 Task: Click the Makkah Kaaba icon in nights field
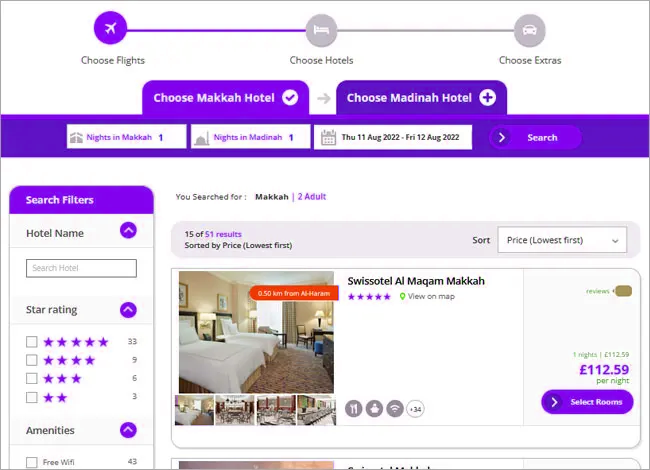76,137
